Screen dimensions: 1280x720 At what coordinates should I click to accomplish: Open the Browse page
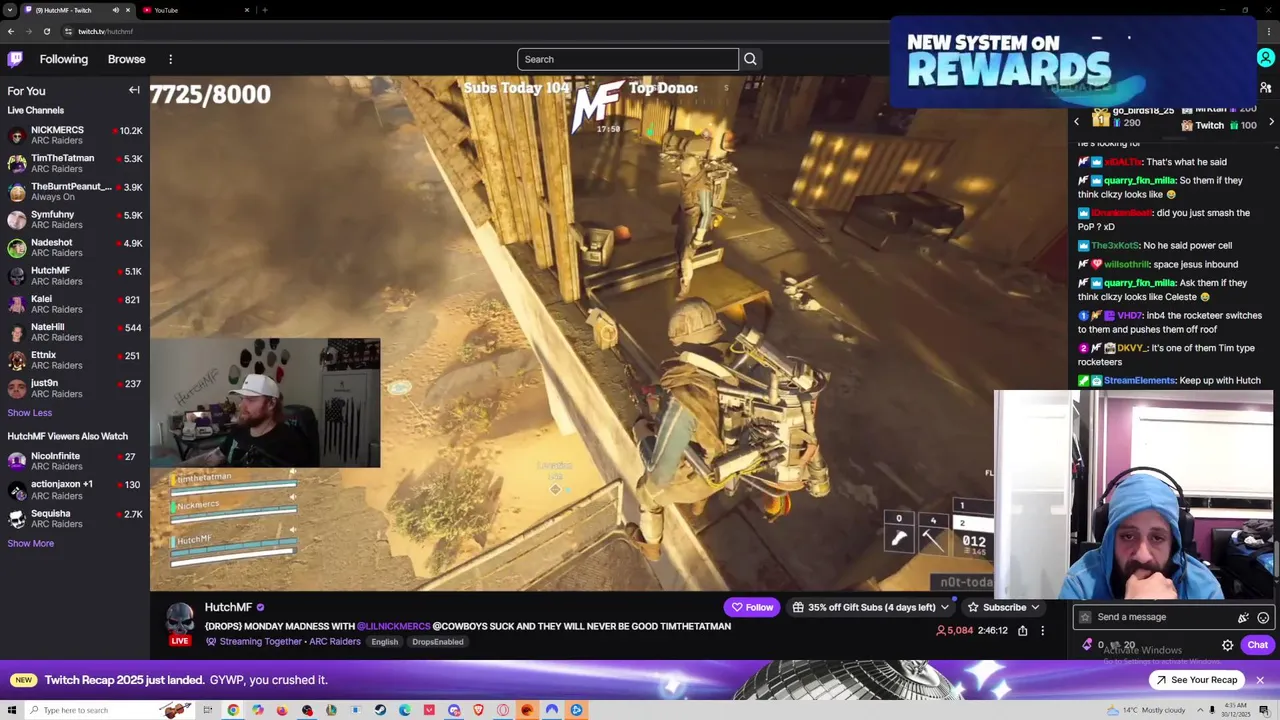coord(127,59)
